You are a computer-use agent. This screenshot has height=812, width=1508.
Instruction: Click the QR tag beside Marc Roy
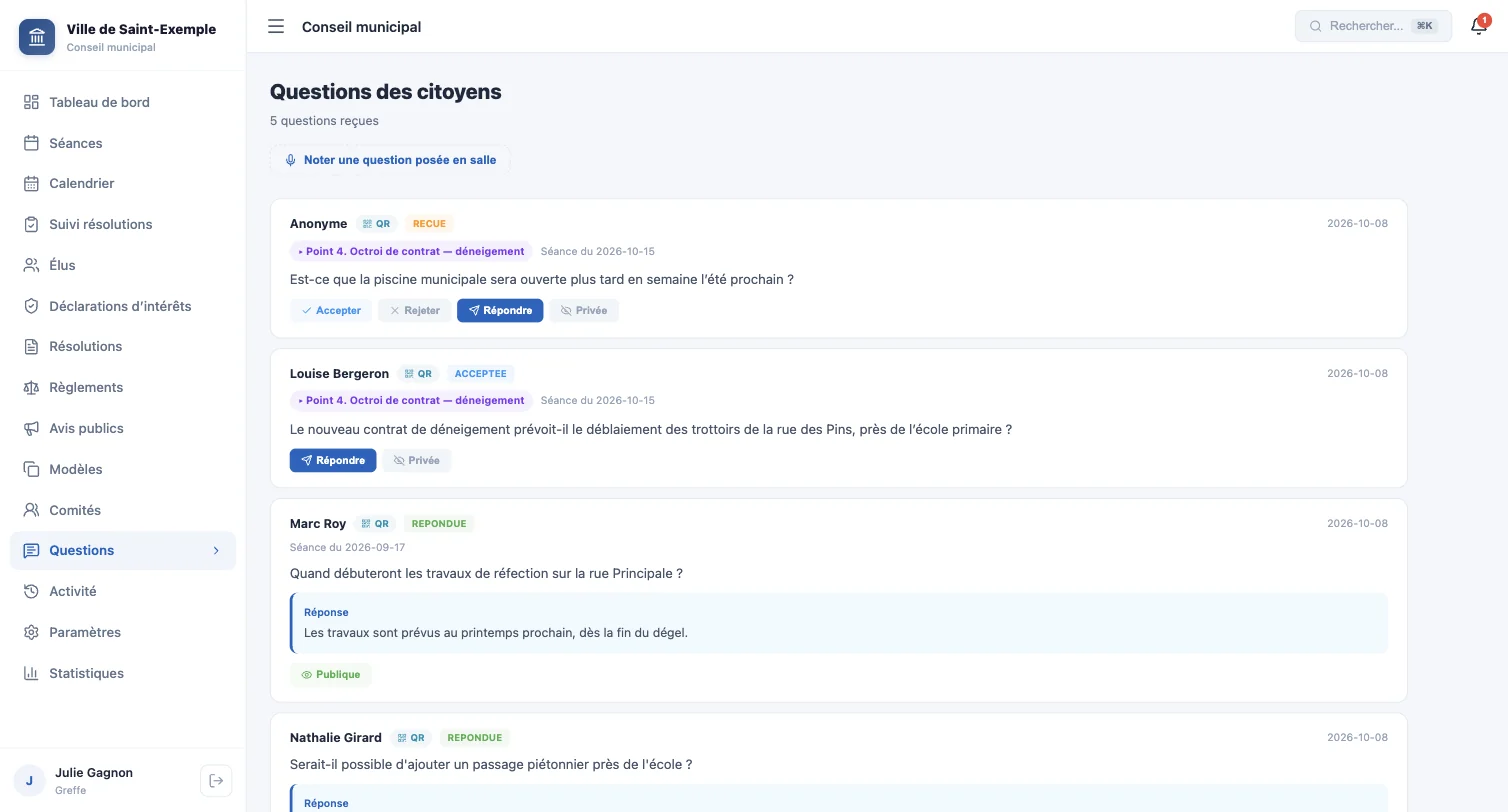click(x=376, y=523)
